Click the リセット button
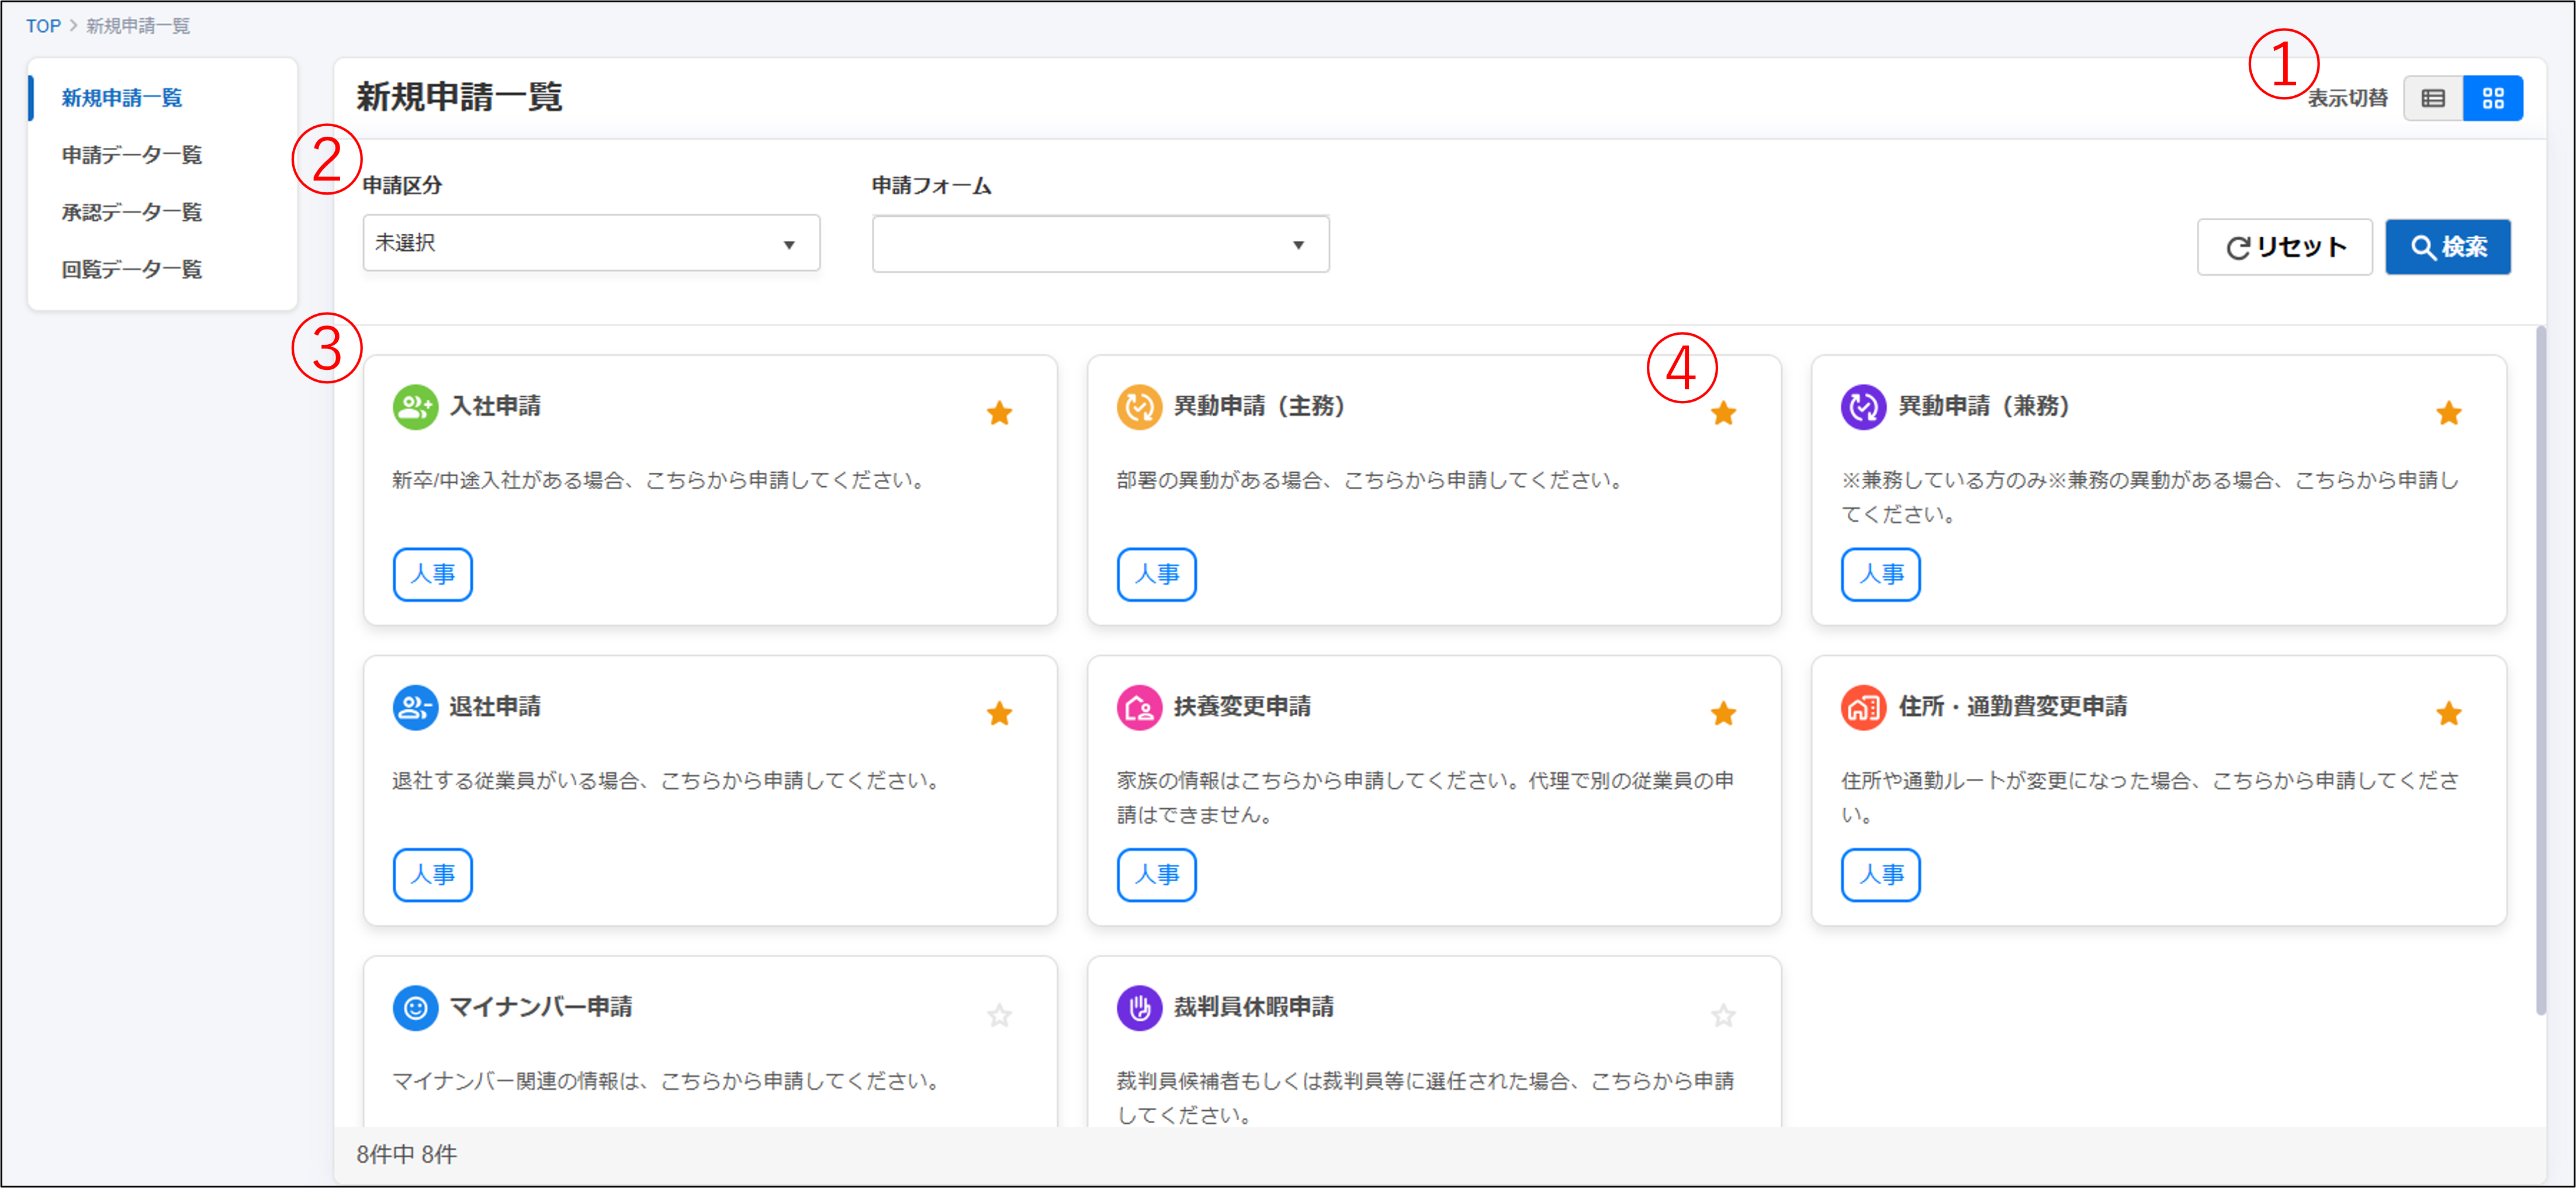 coord(2284,247)
